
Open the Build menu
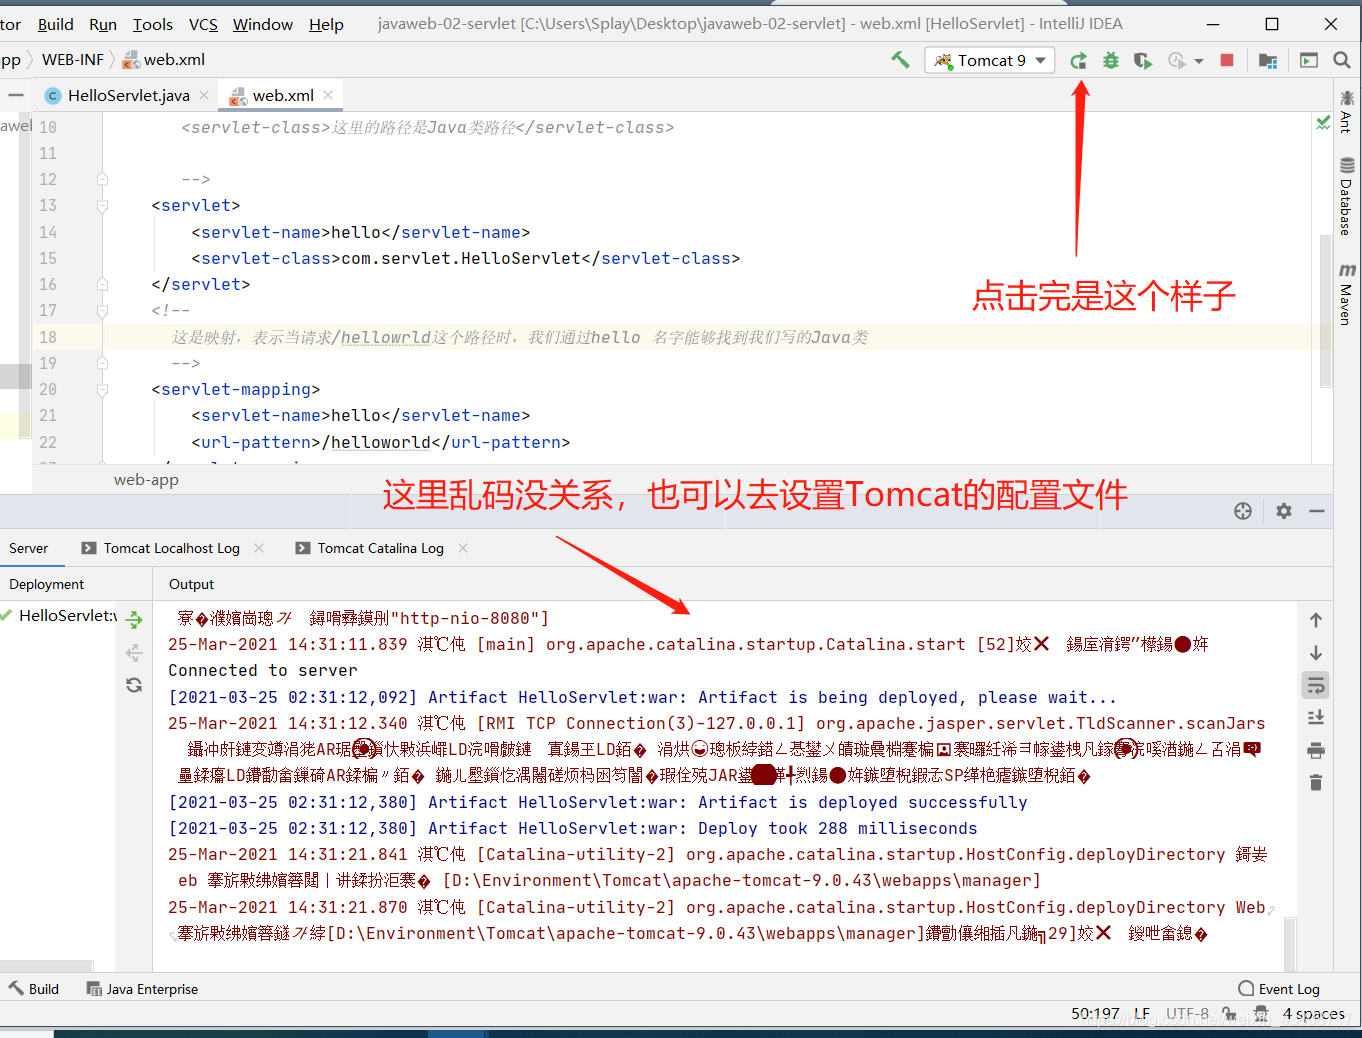56,24
